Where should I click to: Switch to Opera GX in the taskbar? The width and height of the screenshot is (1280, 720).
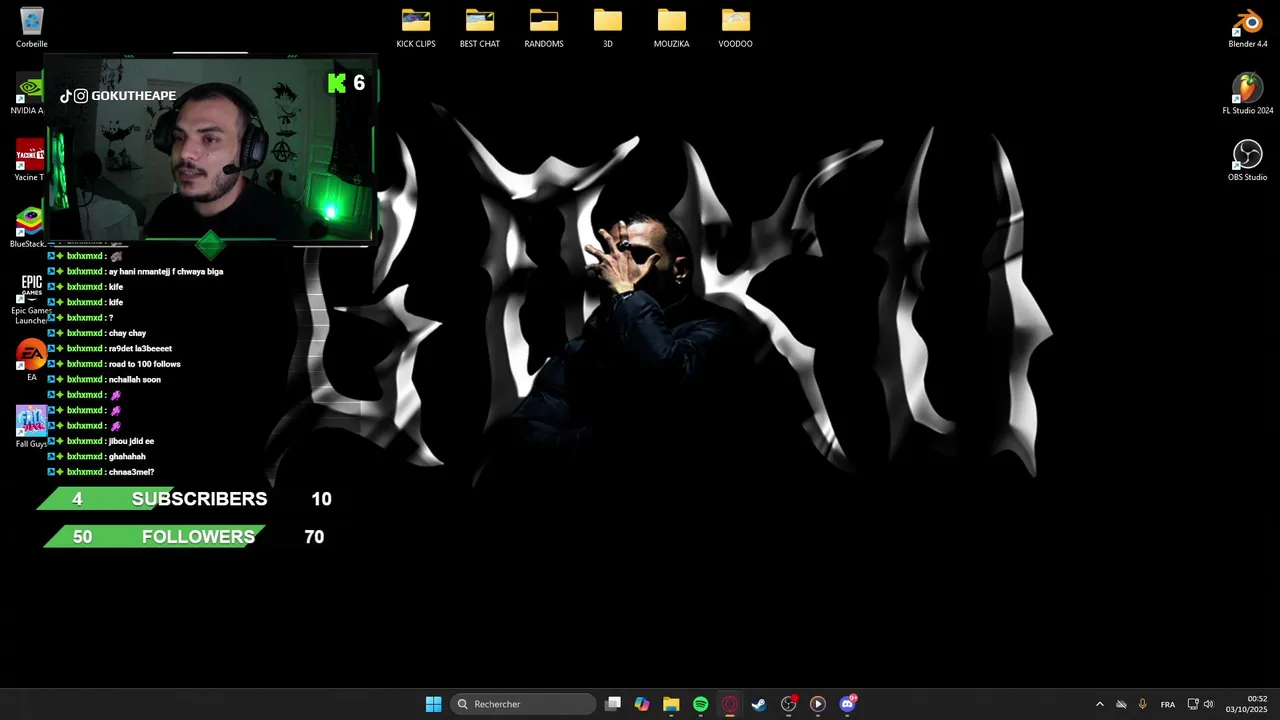(x=730, y=704)
